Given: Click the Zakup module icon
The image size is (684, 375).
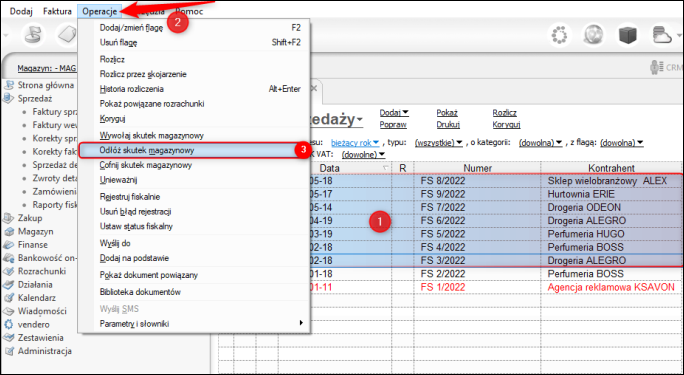Looking at the screenshot, I should coord(9,218).
